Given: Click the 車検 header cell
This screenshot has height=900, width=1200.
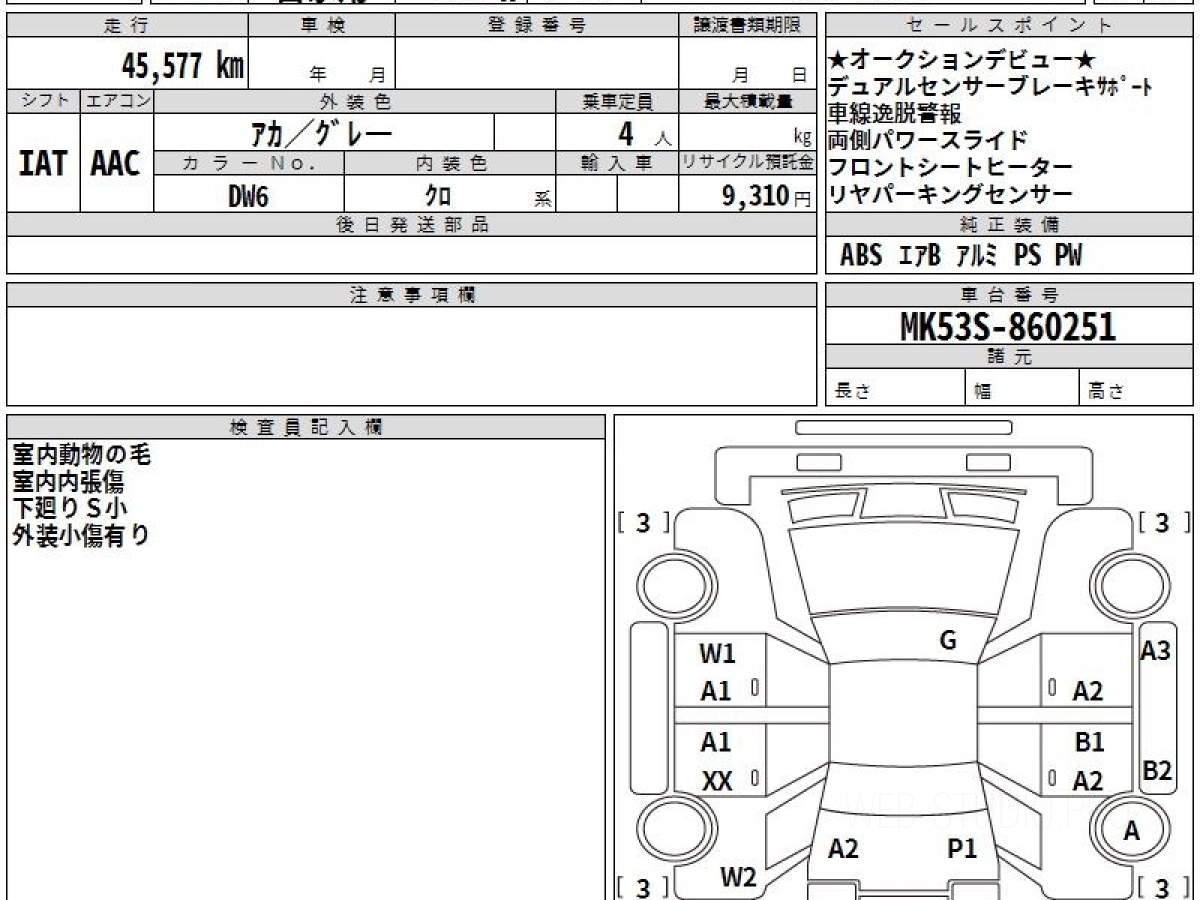Looking at the screenshot, I should coord(322,26).
